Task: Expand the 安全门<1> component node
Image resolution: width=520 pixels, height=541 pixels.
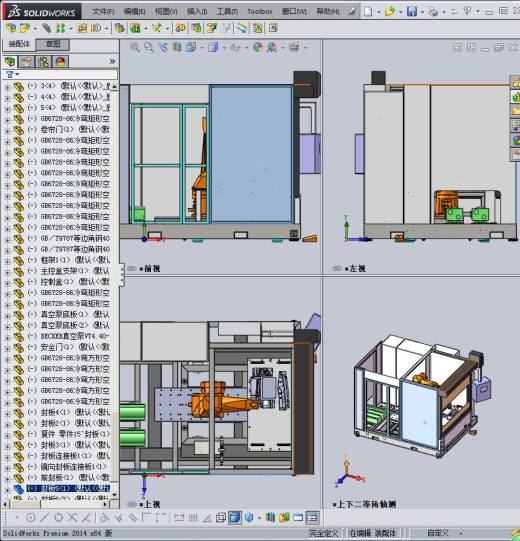Action: click(x=7, y=348)
